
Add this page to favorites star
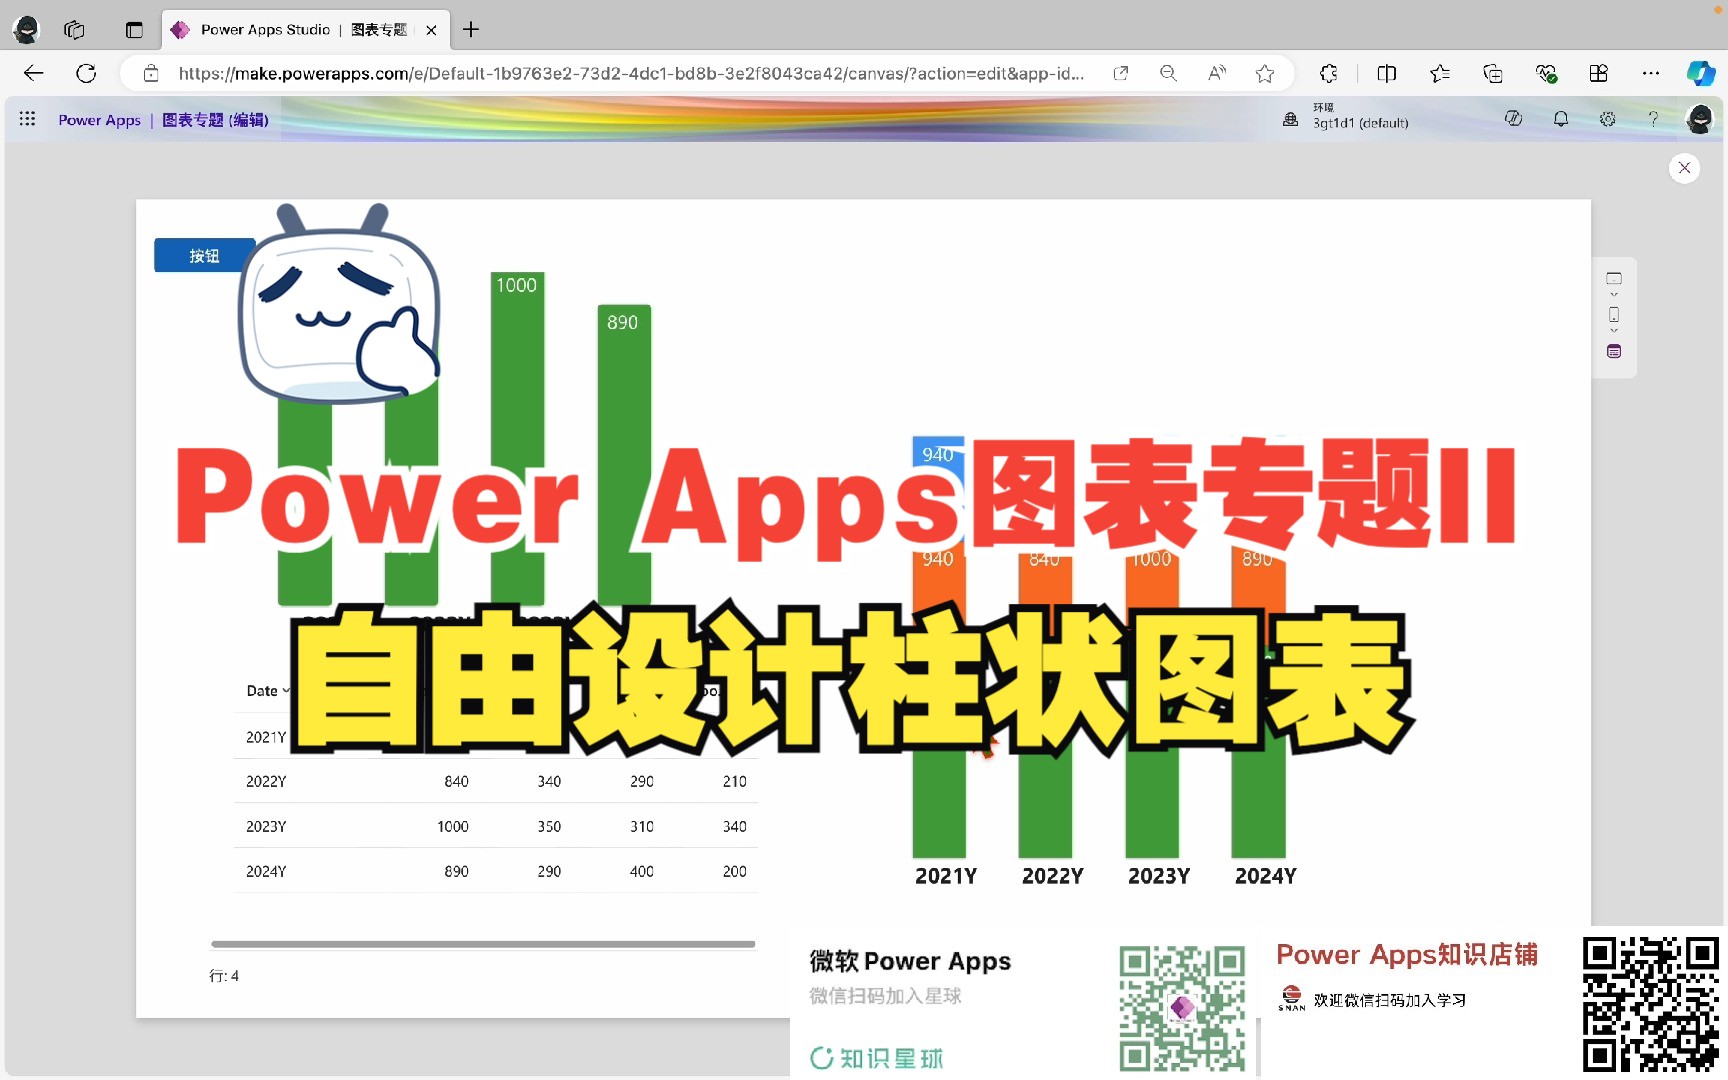[x=1265, y=73]
